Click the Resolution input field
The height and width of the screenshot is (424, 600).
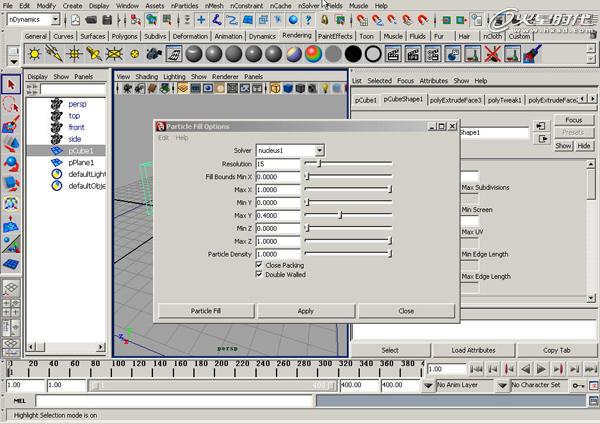[x=278, y=164]
